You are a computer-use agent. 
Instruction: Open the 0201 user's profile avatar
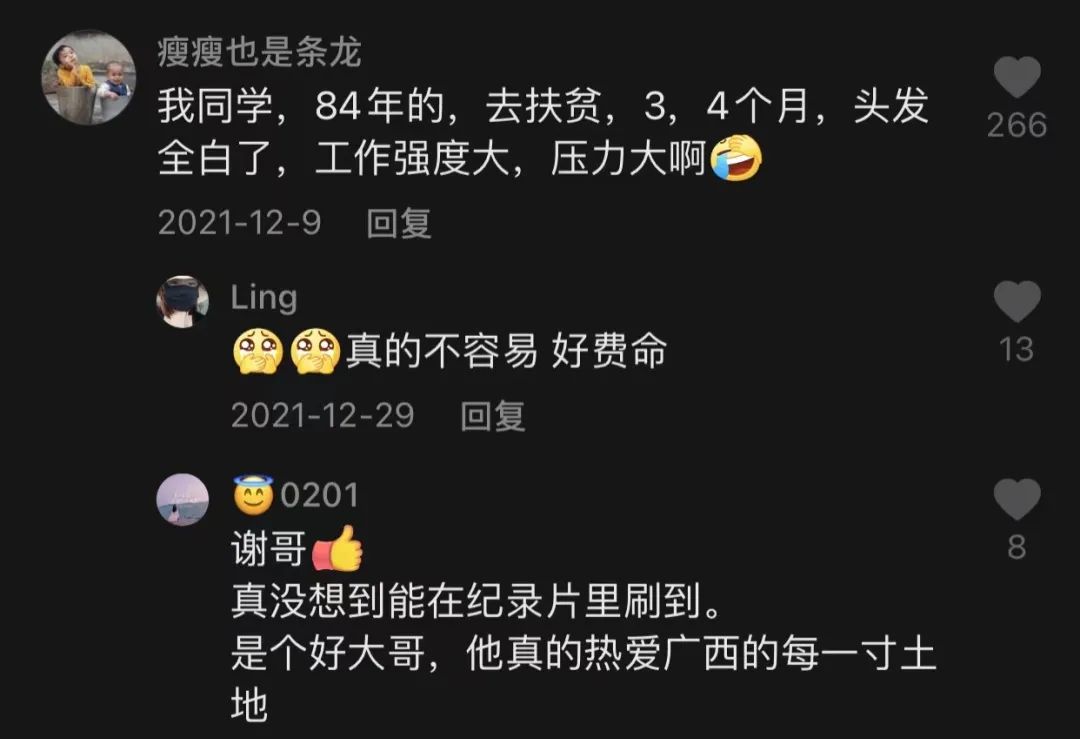click(183, 499)
